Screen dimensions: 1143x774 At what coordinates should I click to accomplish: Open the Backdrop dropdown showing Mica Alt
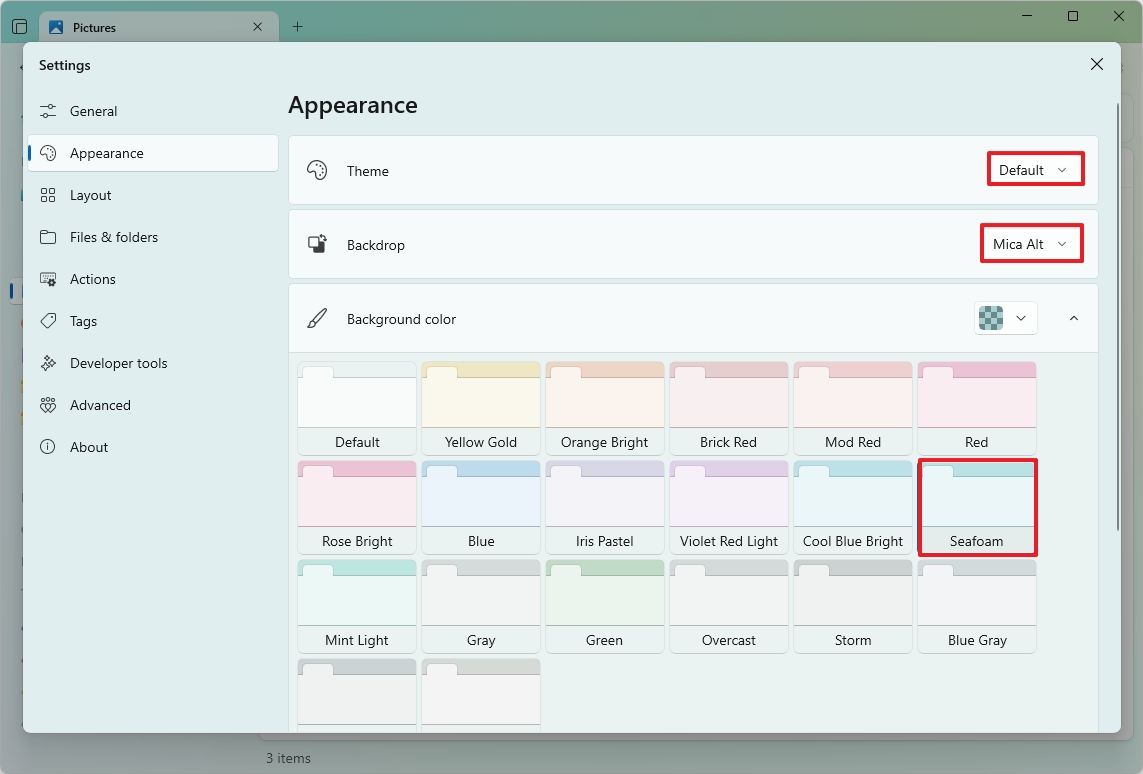(1031, 243)
